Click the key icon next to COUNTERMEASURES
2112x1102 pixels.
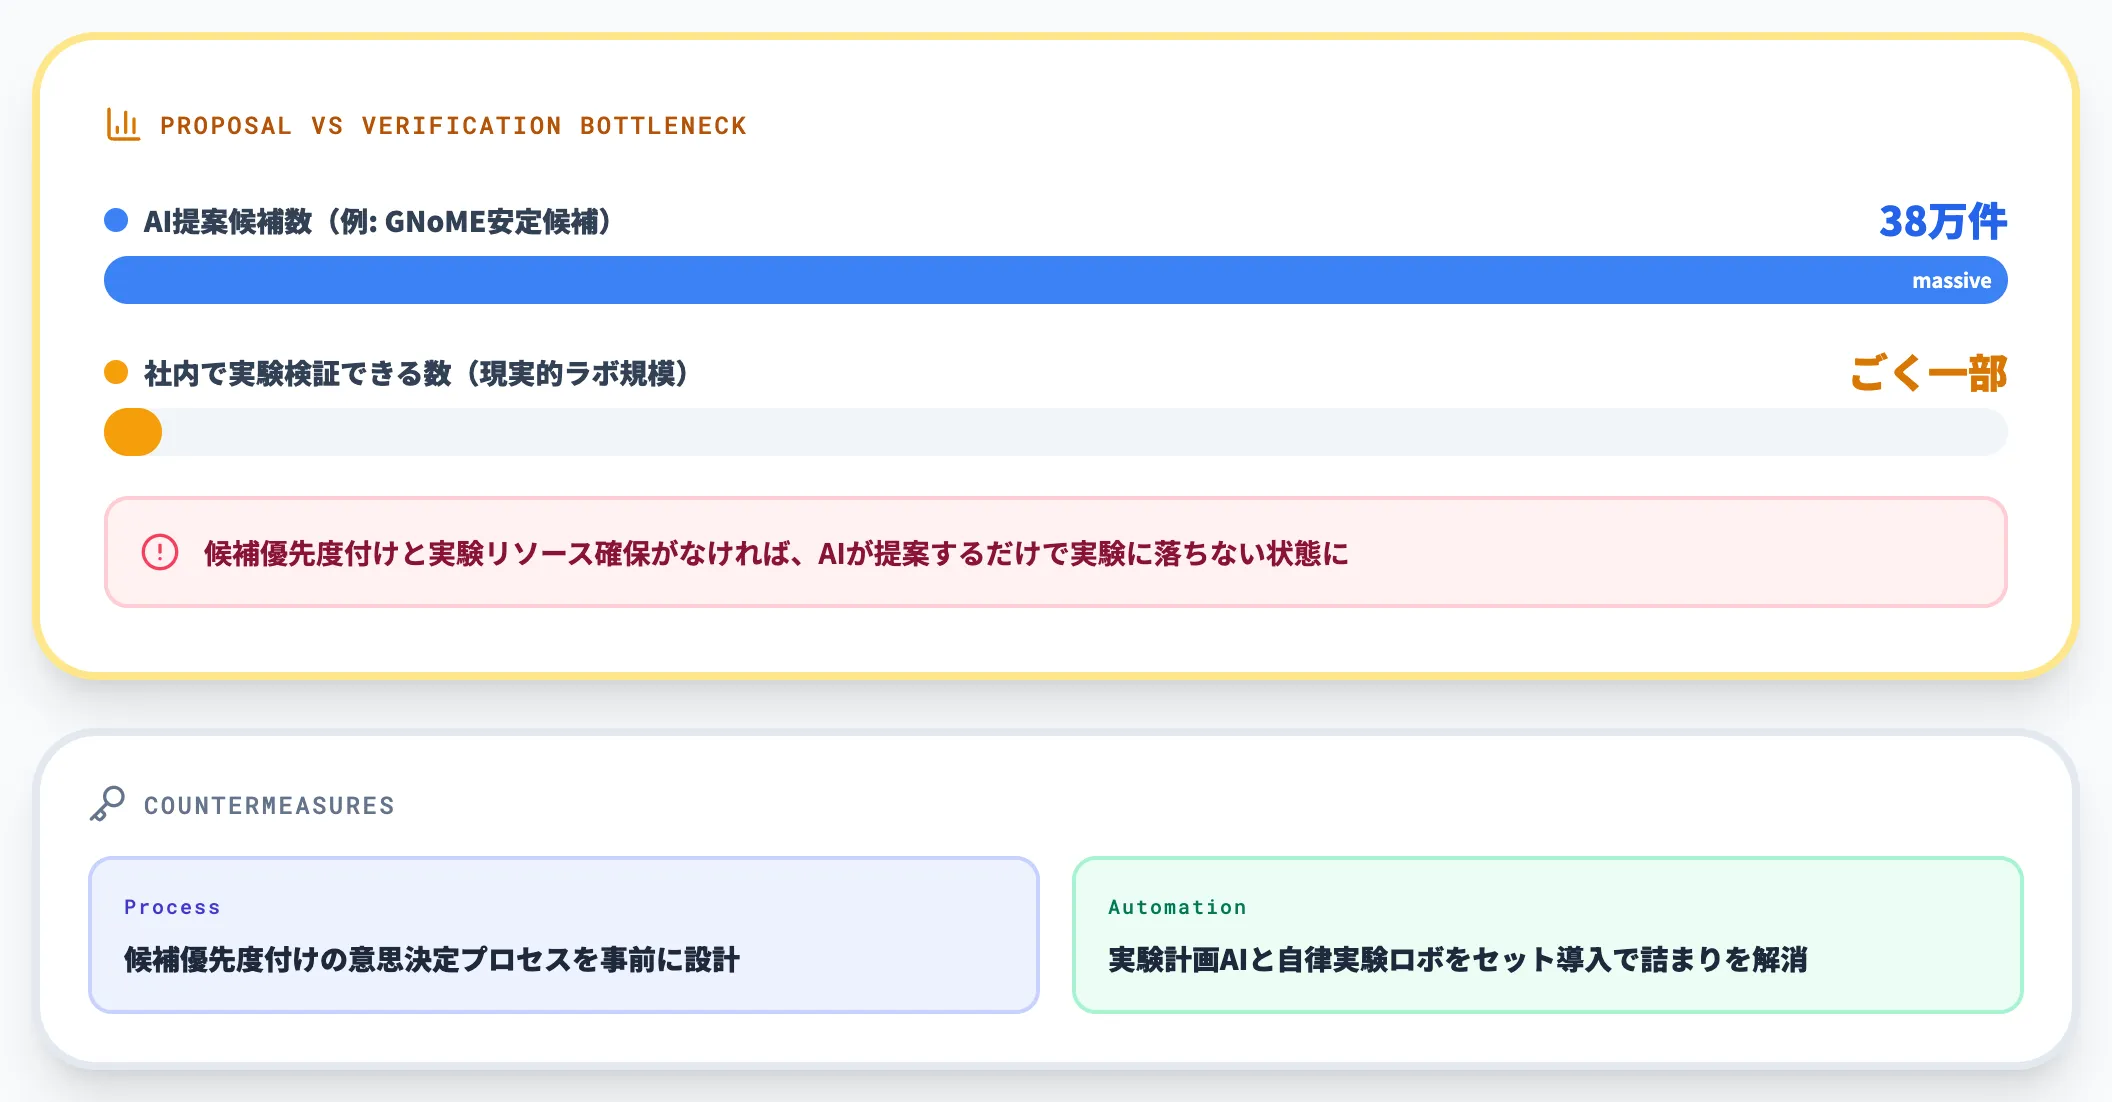tap(107, 804)
